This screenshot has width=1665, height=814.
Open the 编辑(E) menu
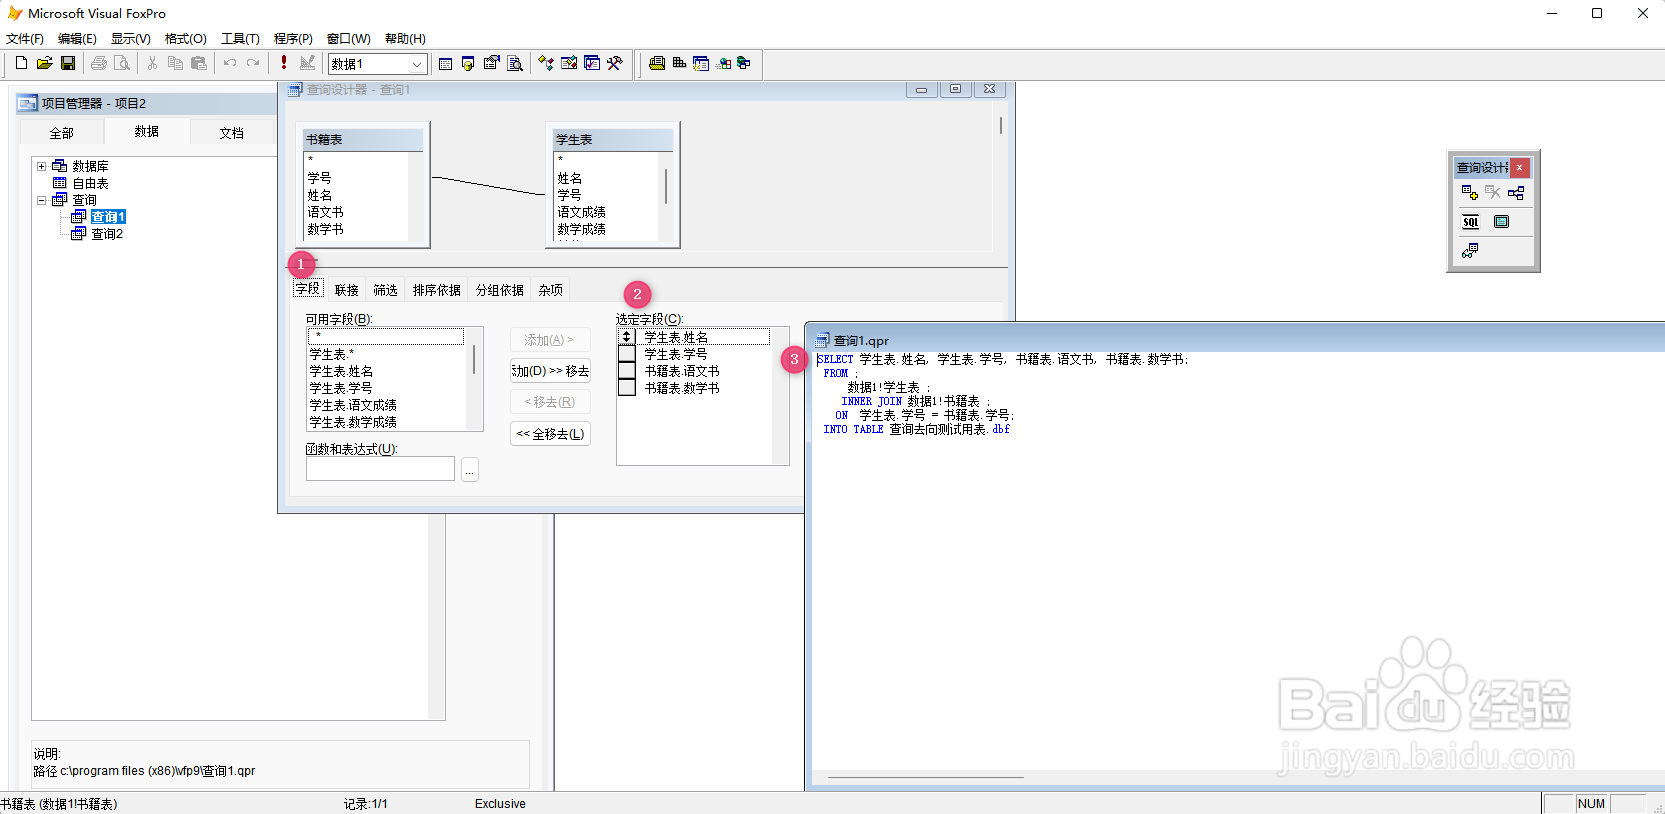(77, 39)
